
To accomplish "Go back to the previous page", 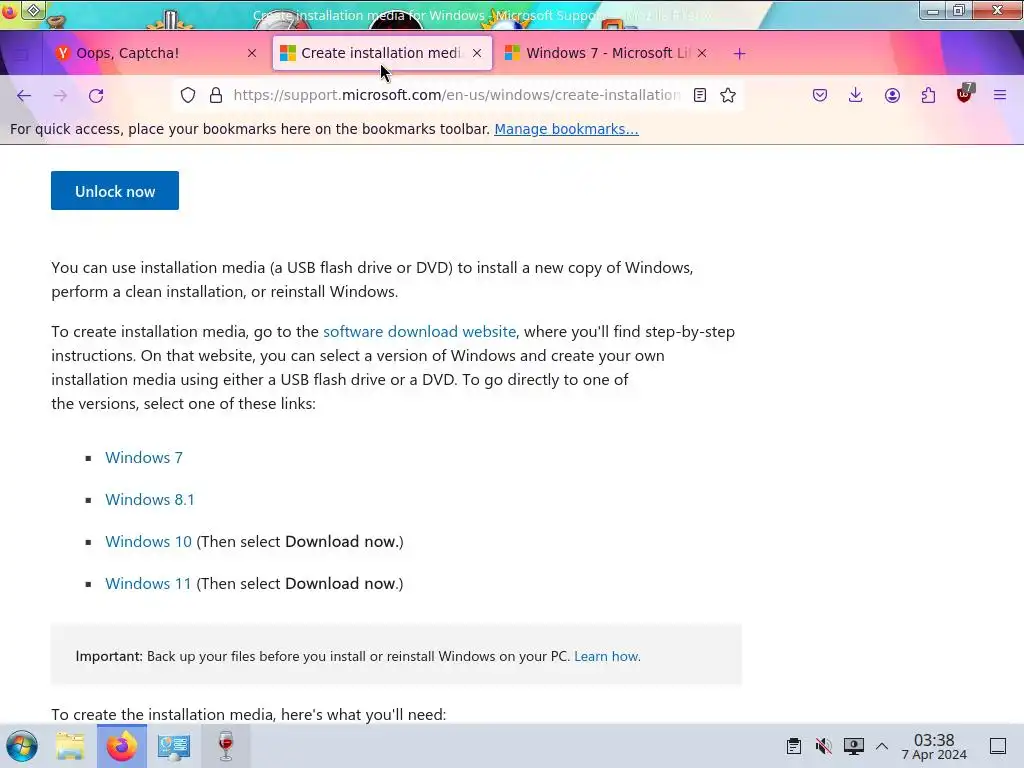I will [24, 95].
